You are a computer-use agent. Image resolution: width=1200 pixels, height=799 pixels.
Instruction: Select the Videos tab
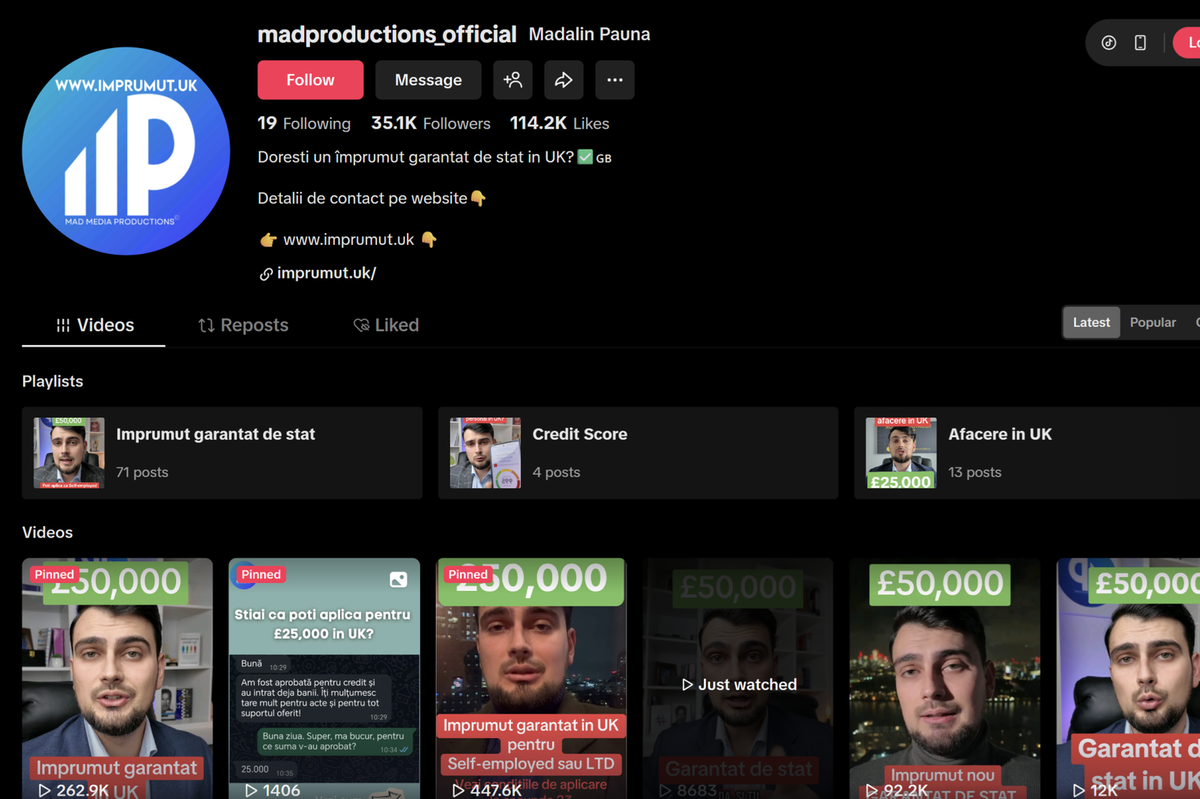[94, 325]
